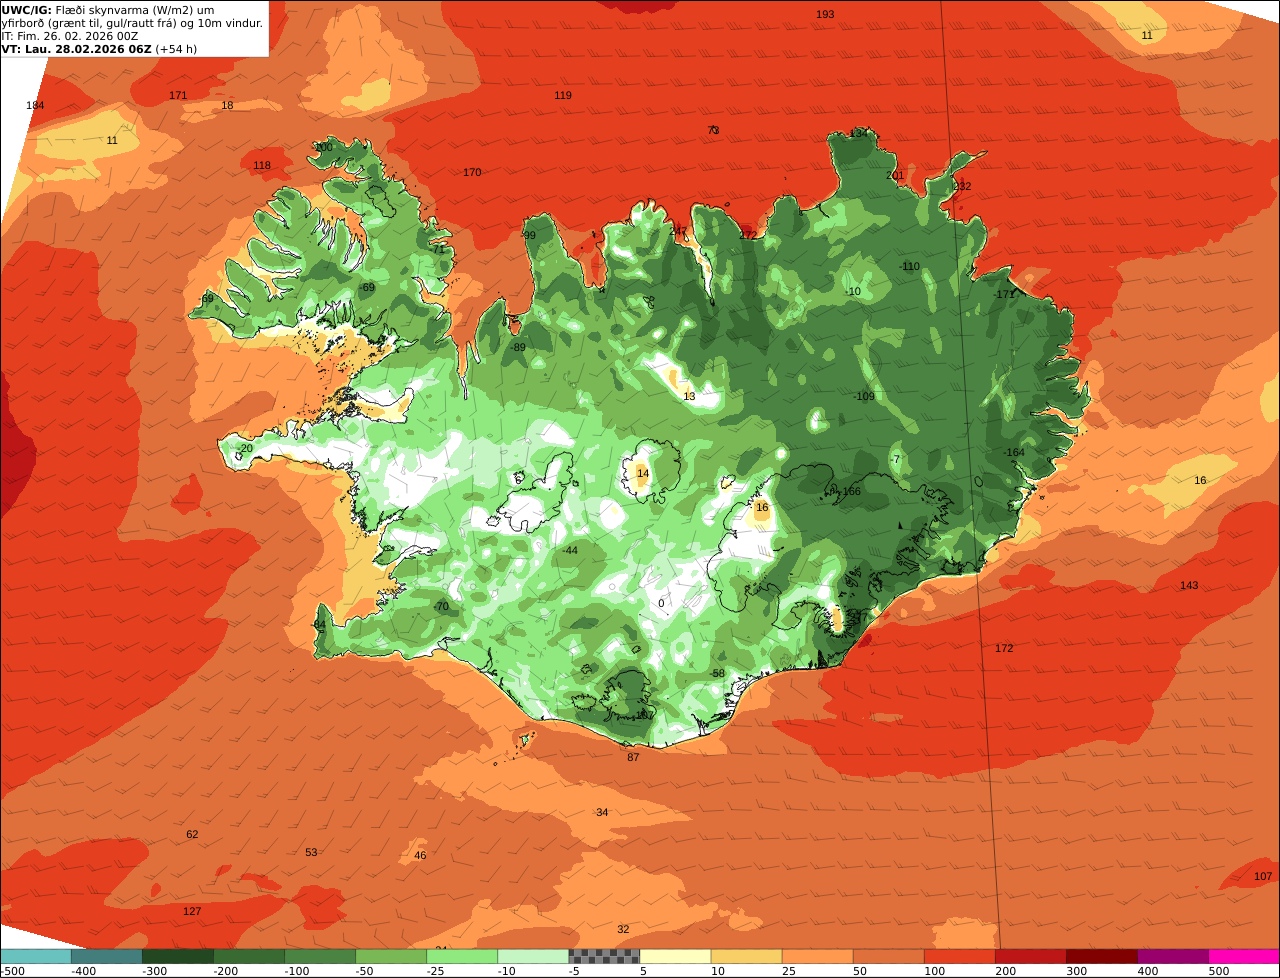Click the map value 107
Image resolution: width=1280 pixels, height=978 pixels.
click(1263, 876)
